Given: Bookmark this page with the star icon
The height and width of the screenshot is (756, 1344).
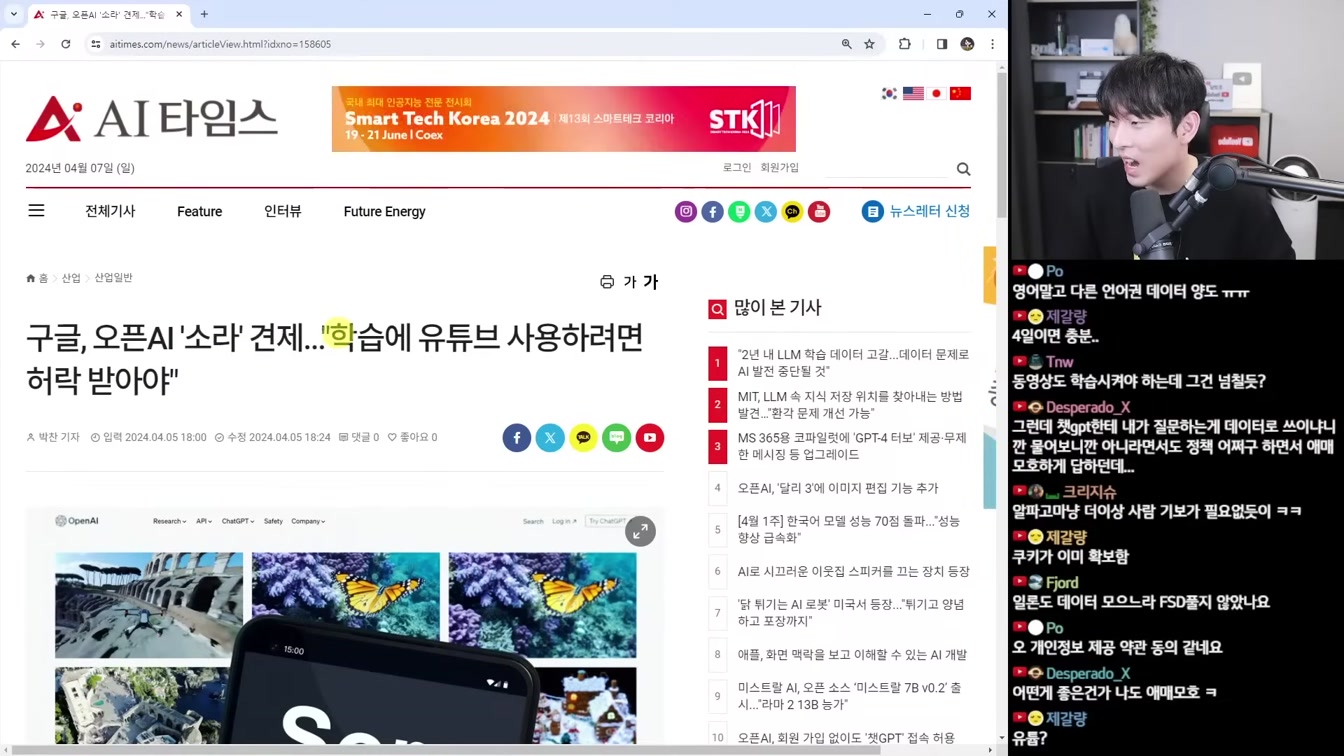Looking at the screenshot, I should pos(870,44).
